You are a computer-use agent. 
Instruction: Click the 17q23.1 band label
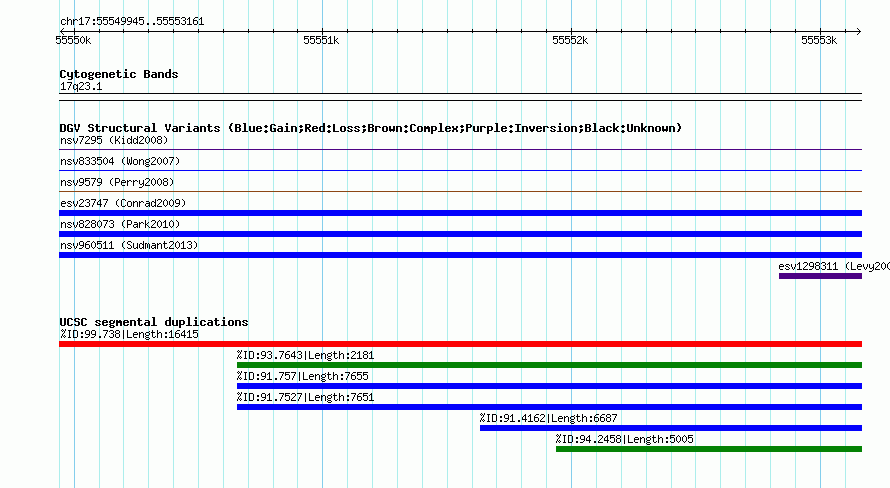(x=81, y=86)
